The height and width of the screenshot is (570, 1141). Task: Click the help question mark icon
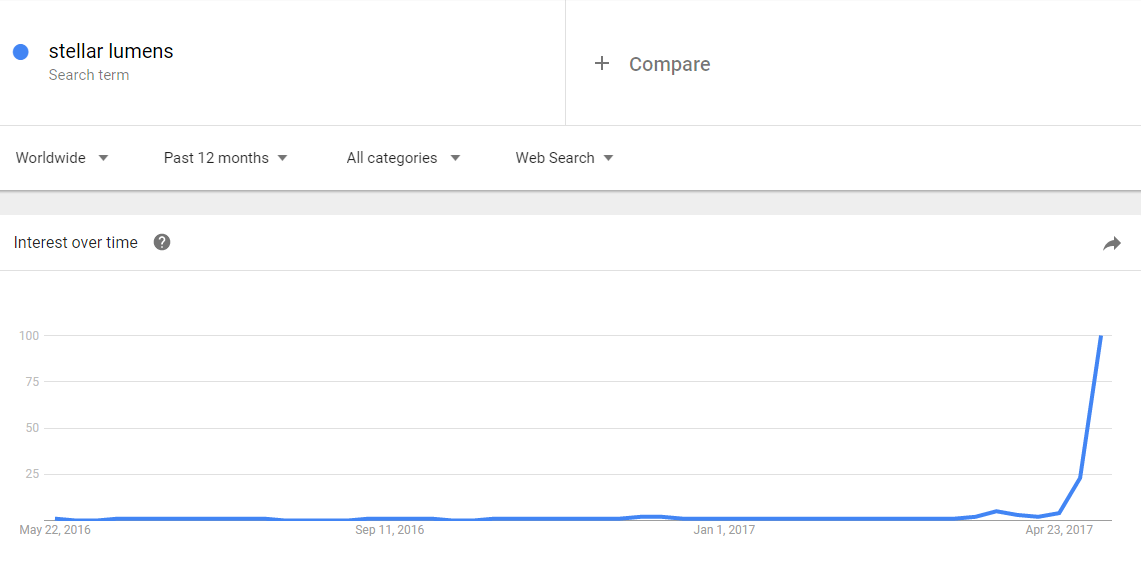[162, 242]
